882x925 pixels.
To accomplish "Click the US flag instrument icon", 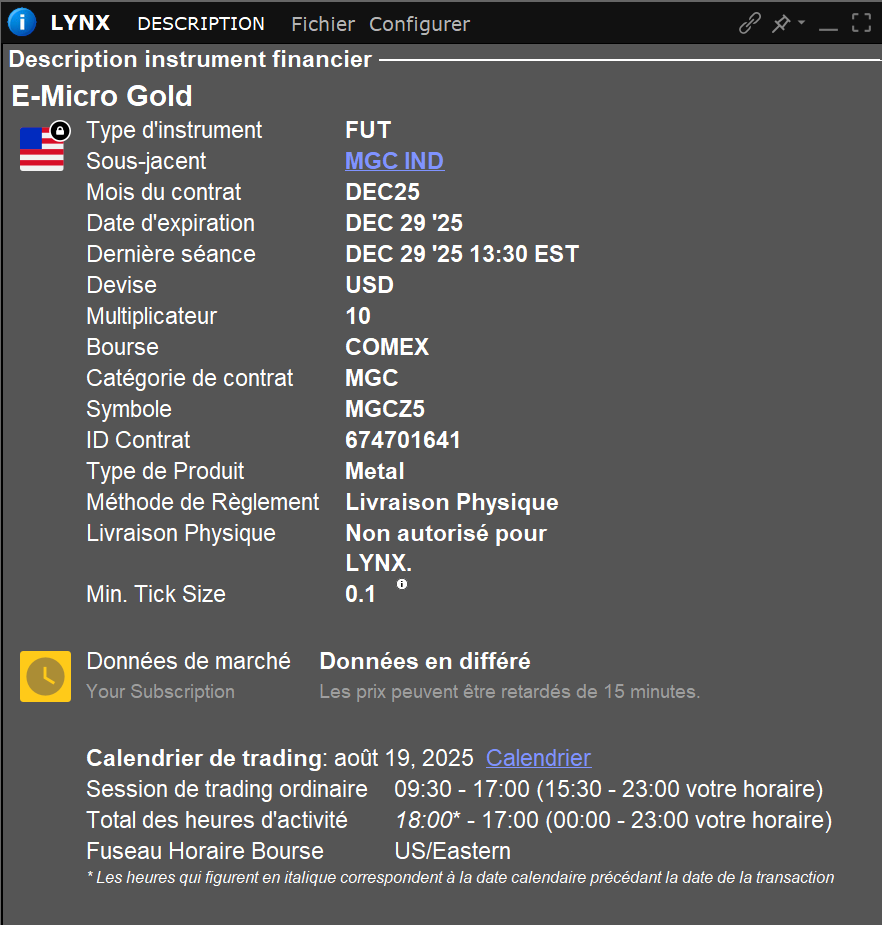I will click(41, 149).
